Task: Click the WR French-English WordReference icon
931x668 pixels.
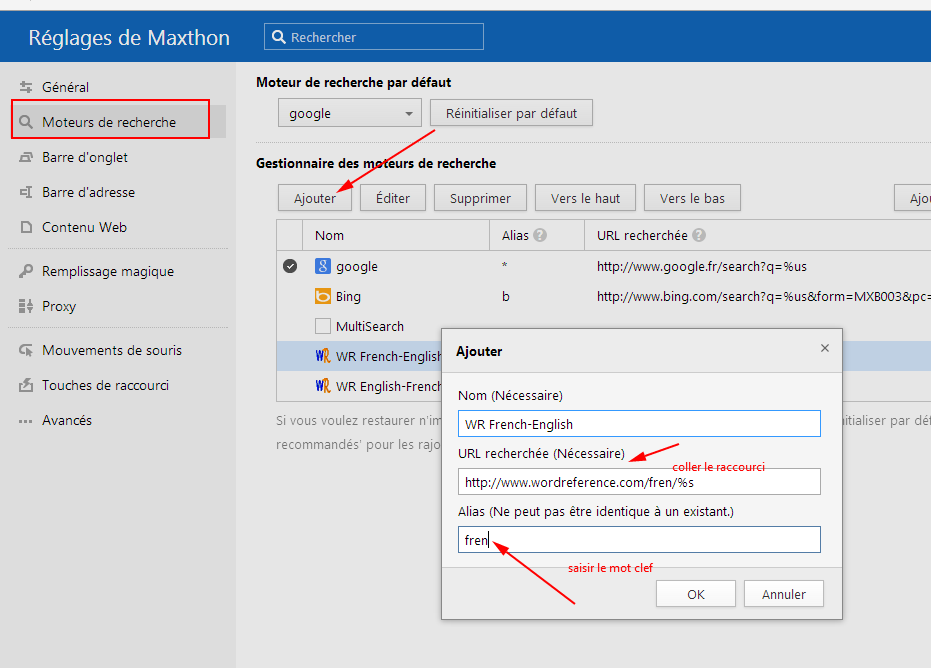Action: tap(322, 356)
